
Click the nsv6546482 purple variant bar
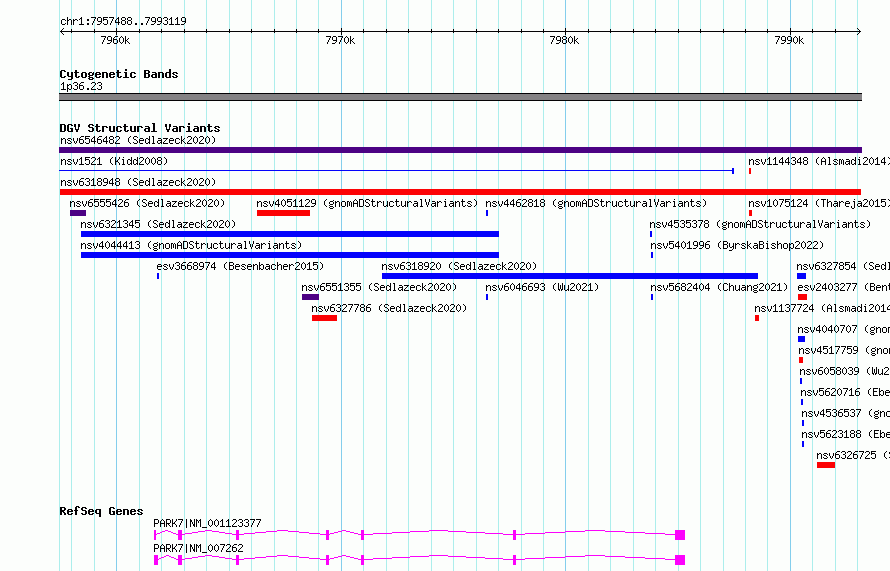coord(460,150)
